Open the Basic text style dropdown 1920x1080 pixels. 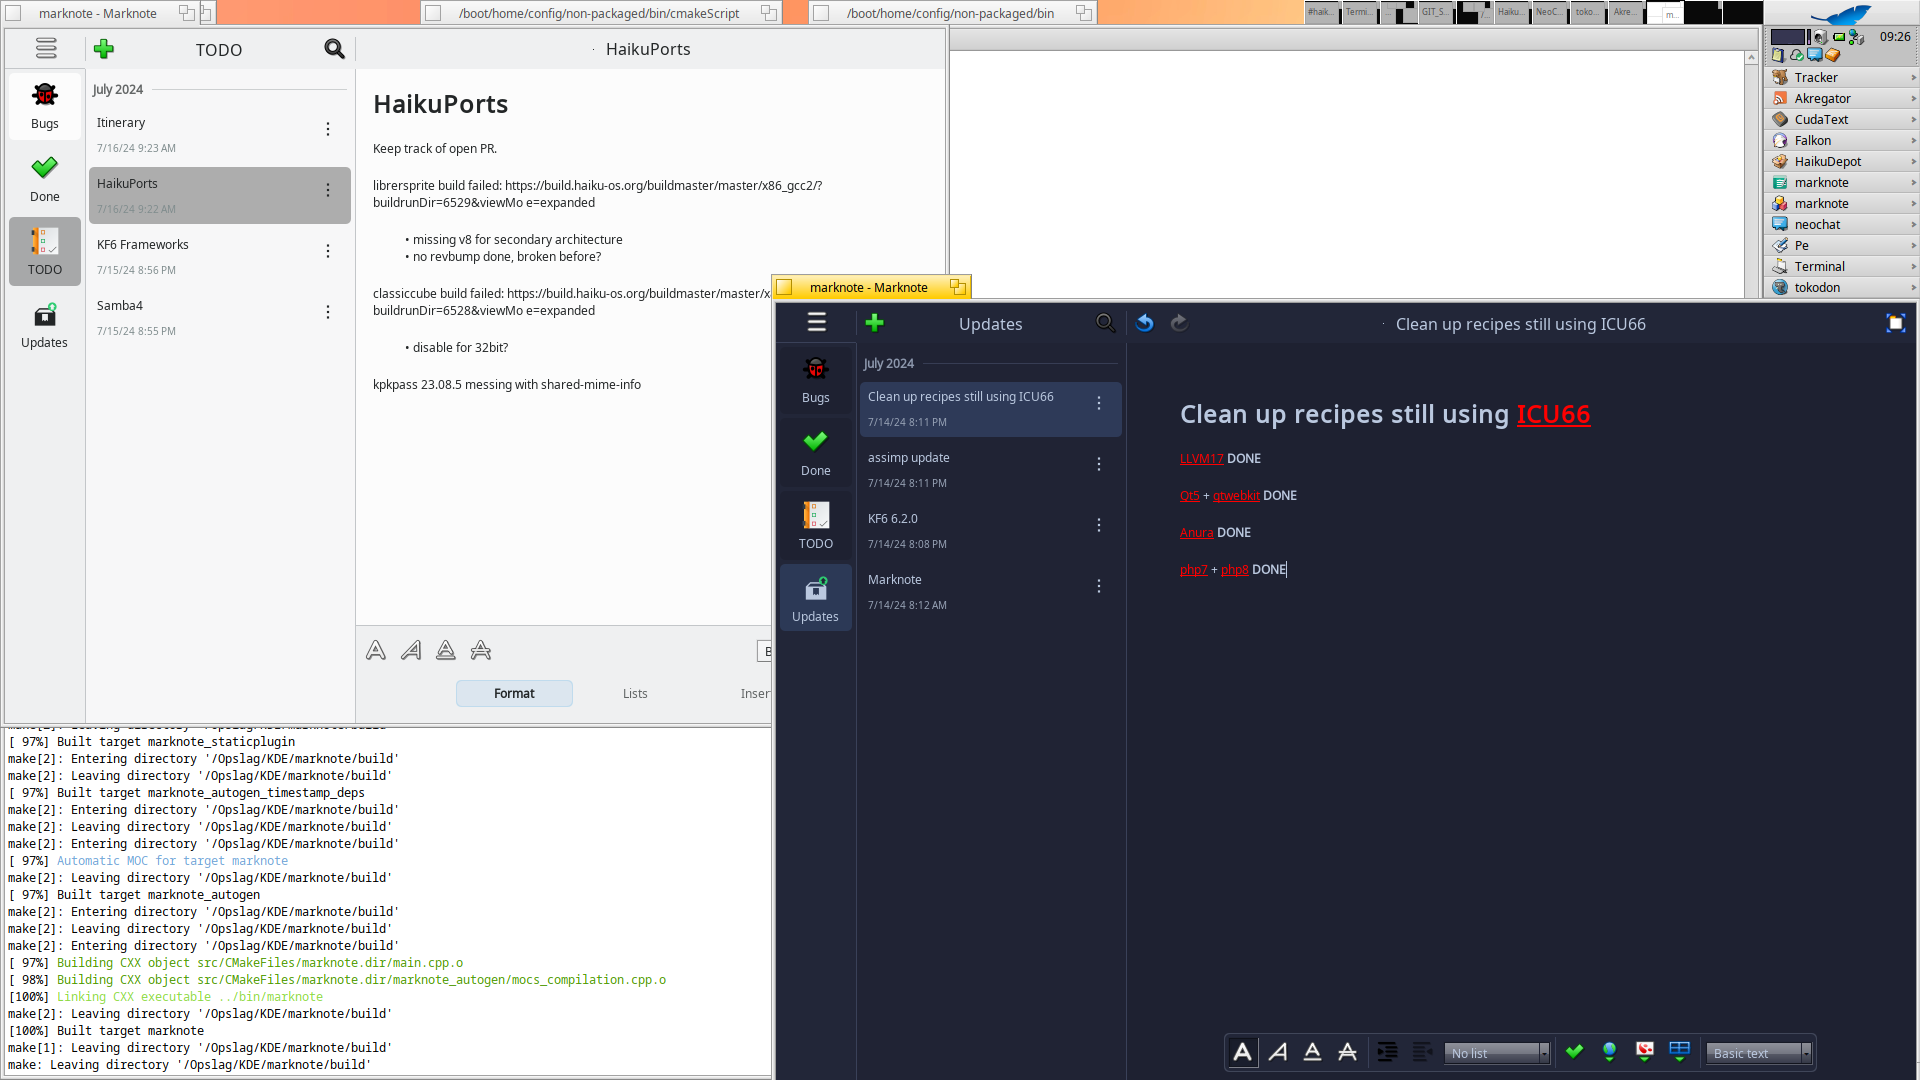coord(1759,1053)
